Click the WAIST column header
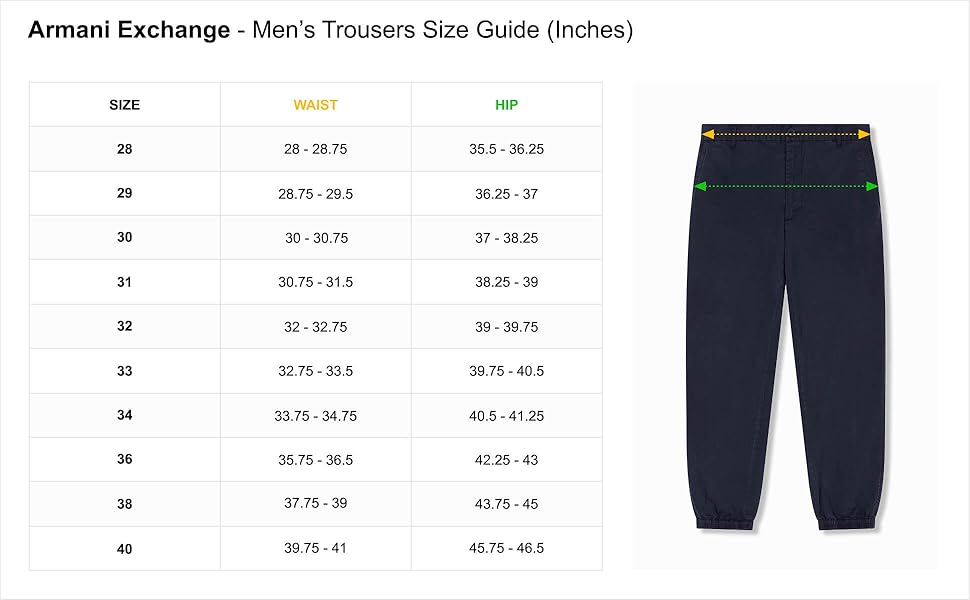This screenshot has height=600, width=970. click(315, 105)
